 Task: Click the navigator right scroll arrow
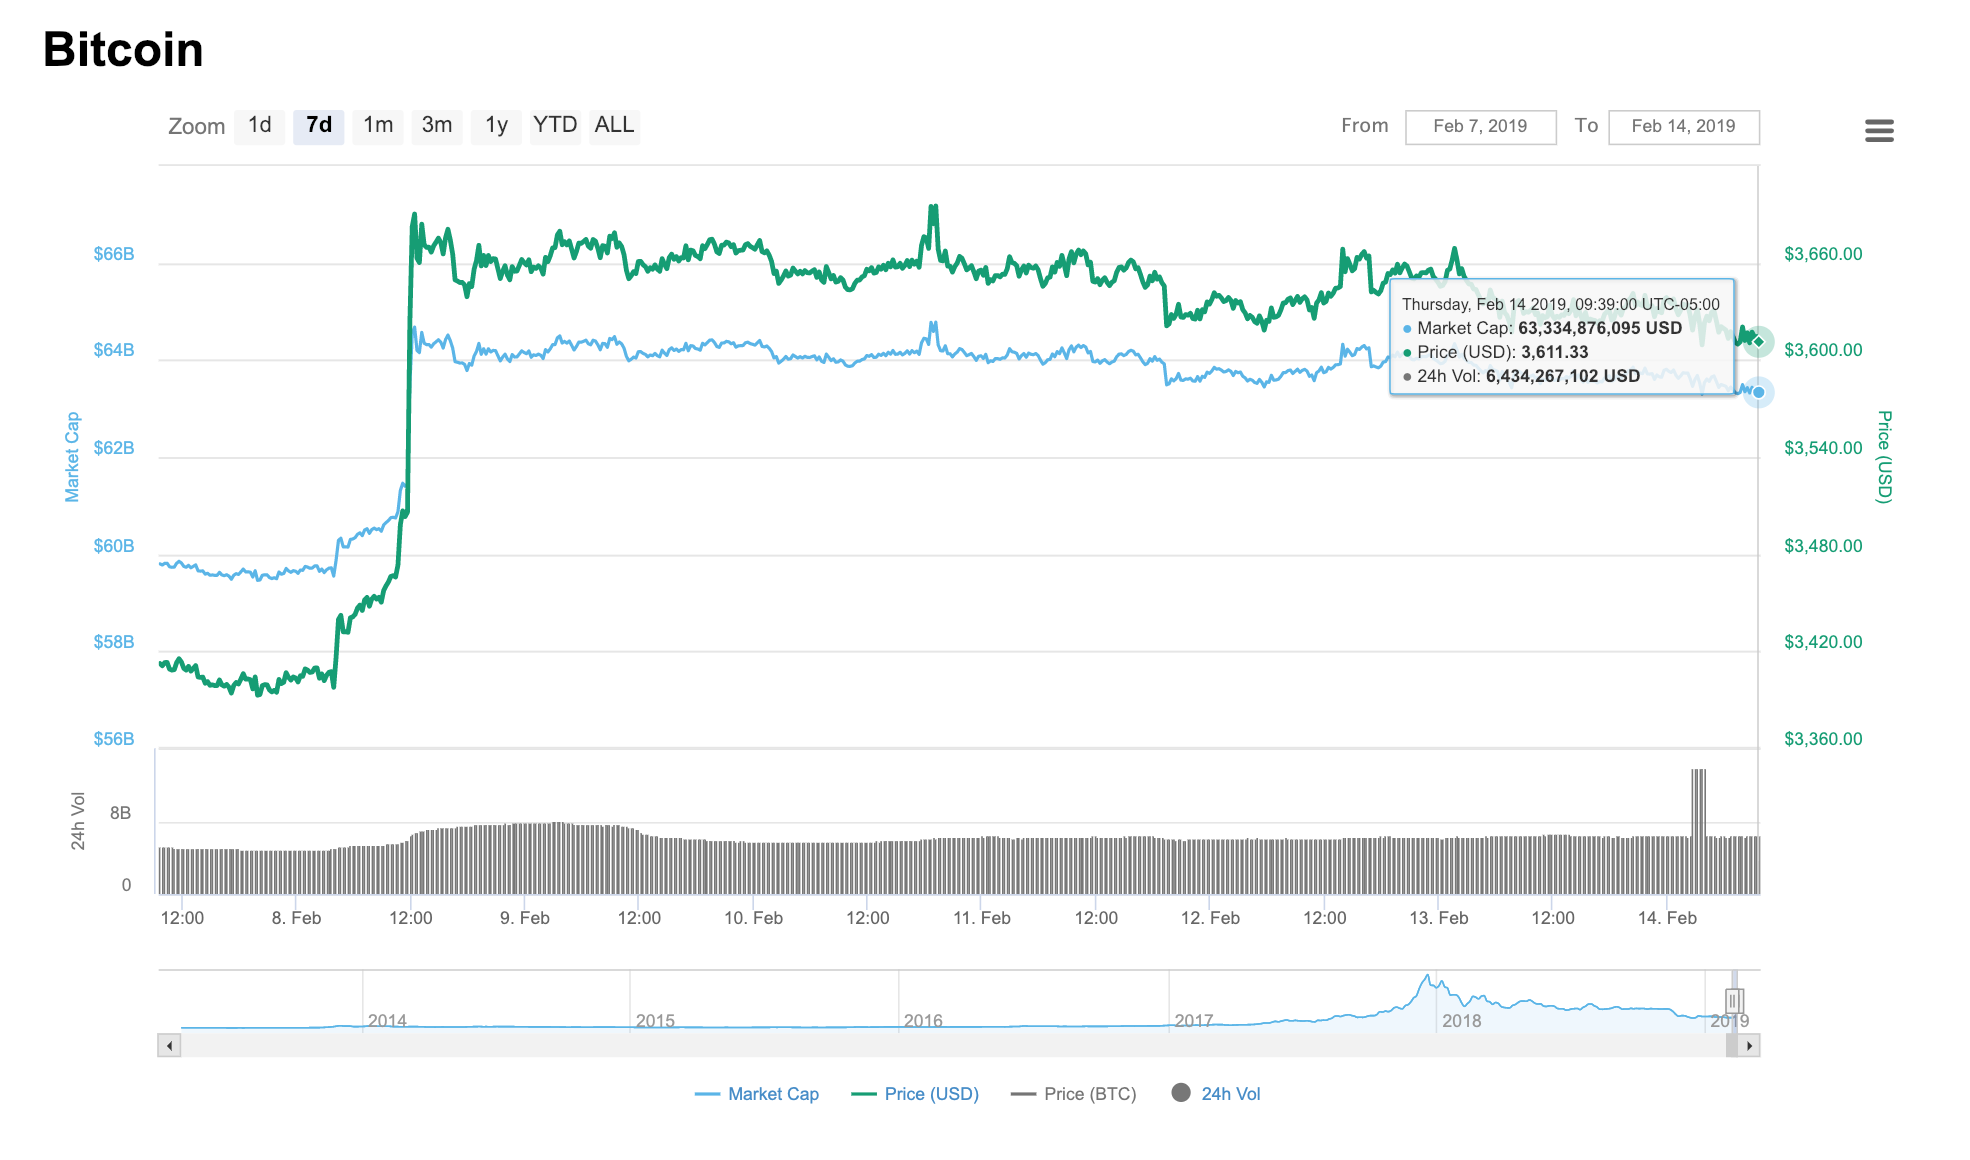pos(1749,1046)
